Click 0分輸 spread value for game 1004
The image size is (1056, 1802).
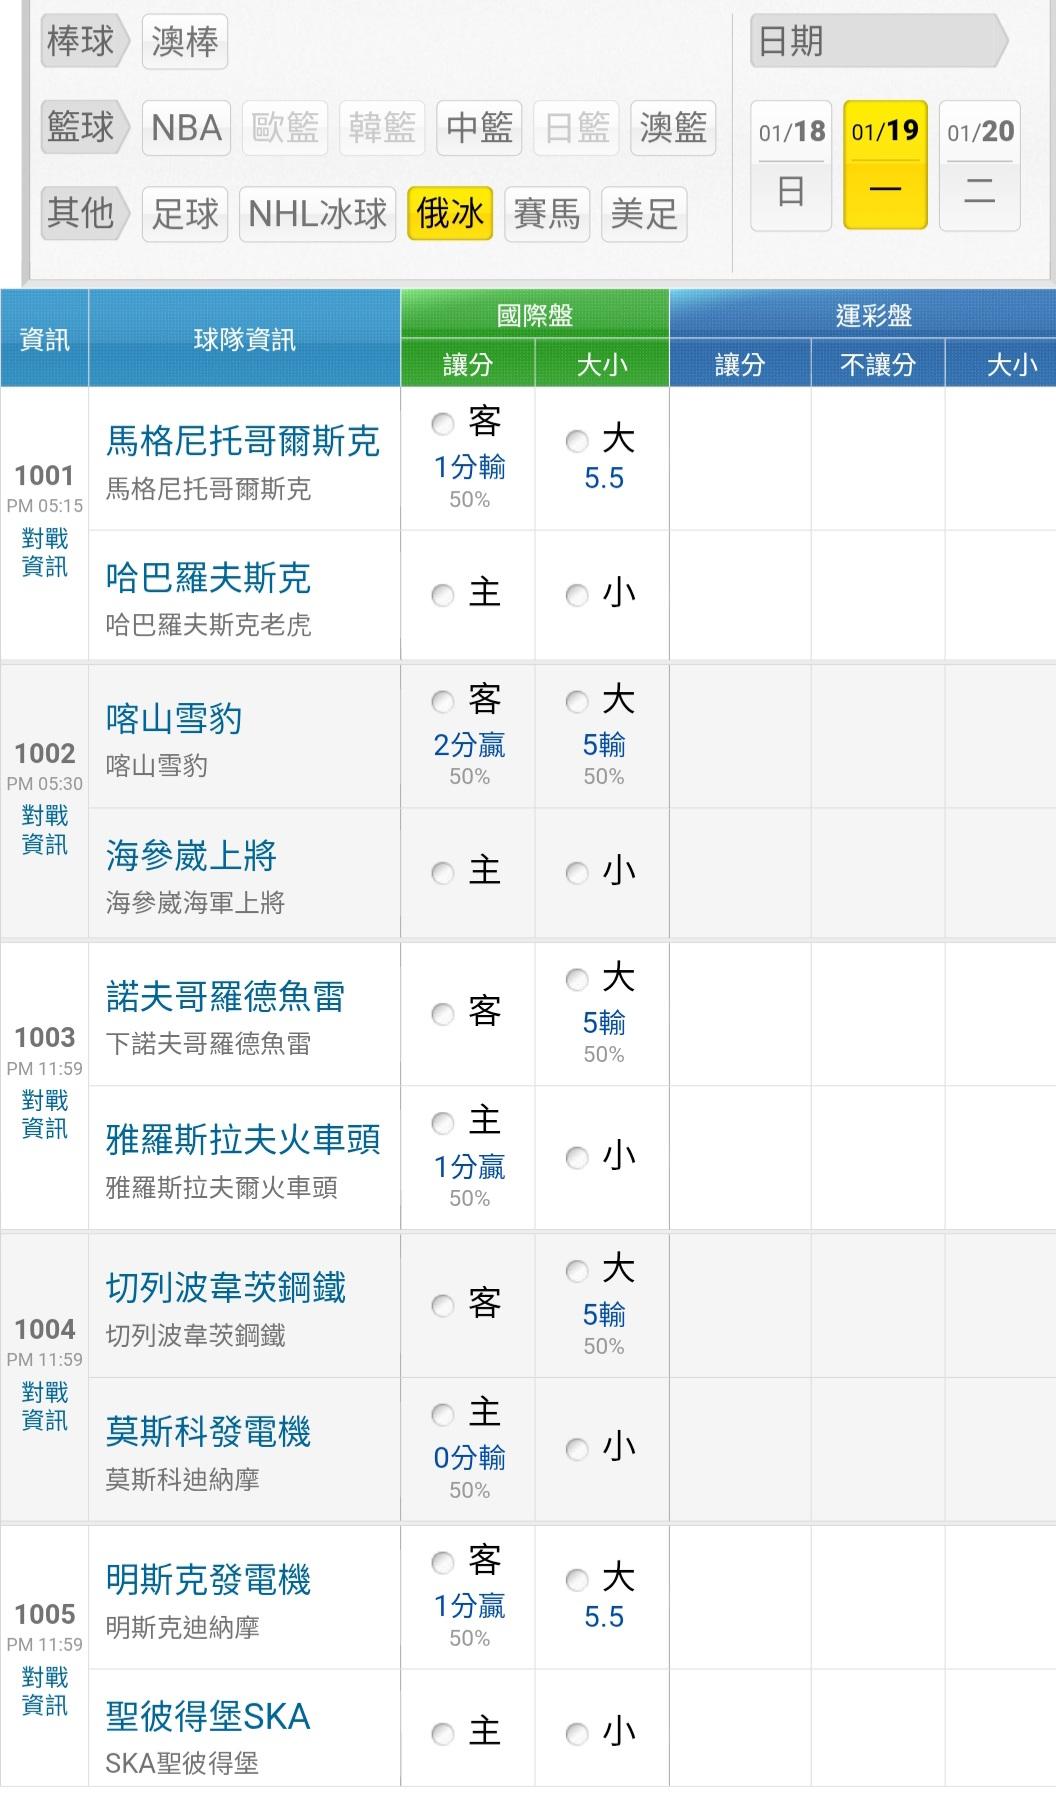(469, 1458)
